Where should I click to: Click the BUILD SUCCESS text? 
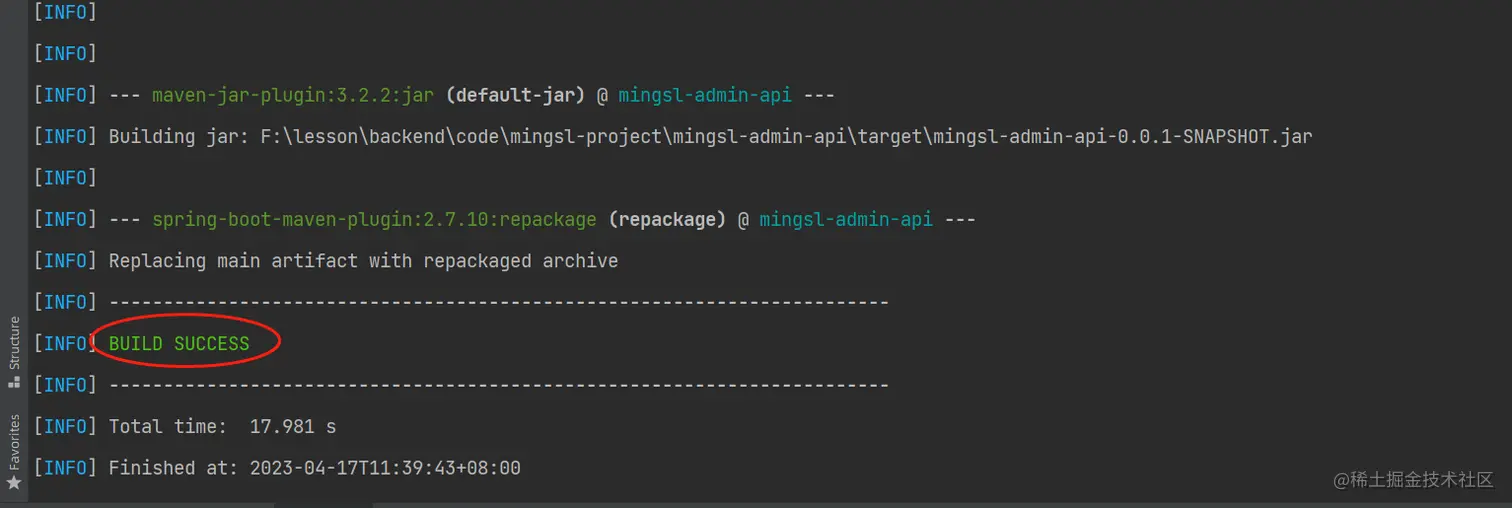pos(179,344)
